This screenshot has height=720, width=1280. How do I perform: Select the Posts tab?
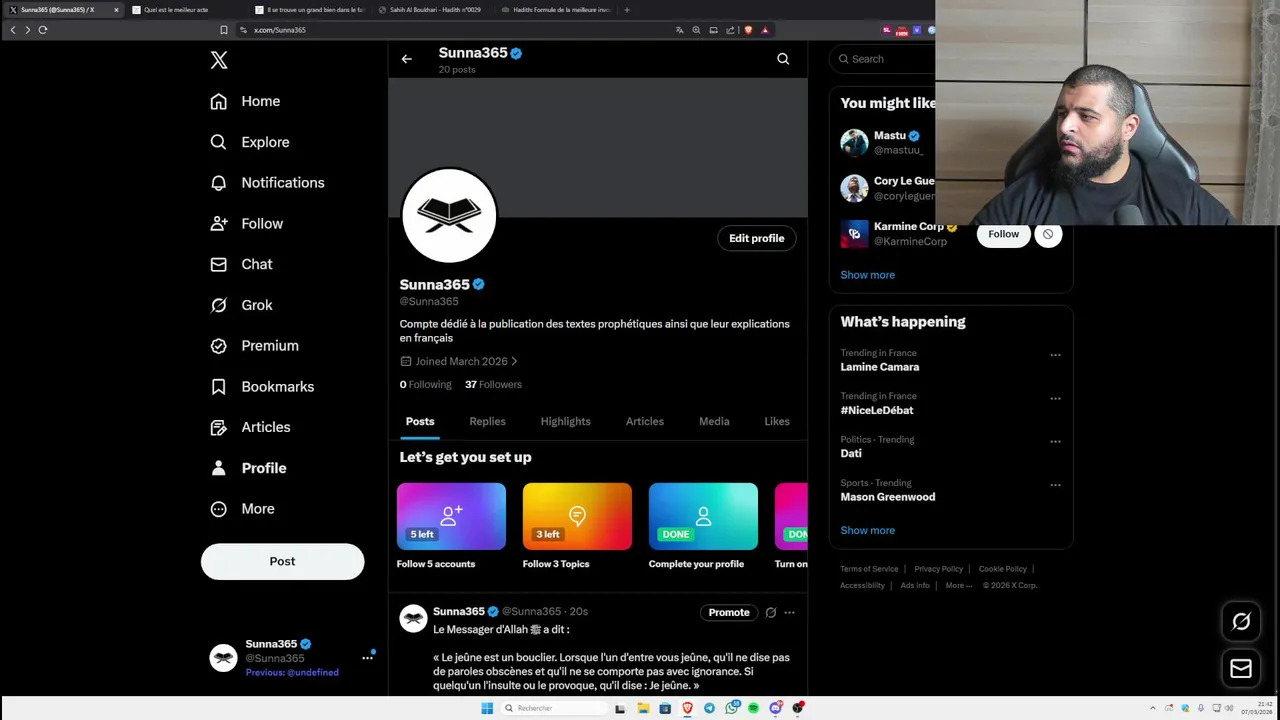[420, 422]
